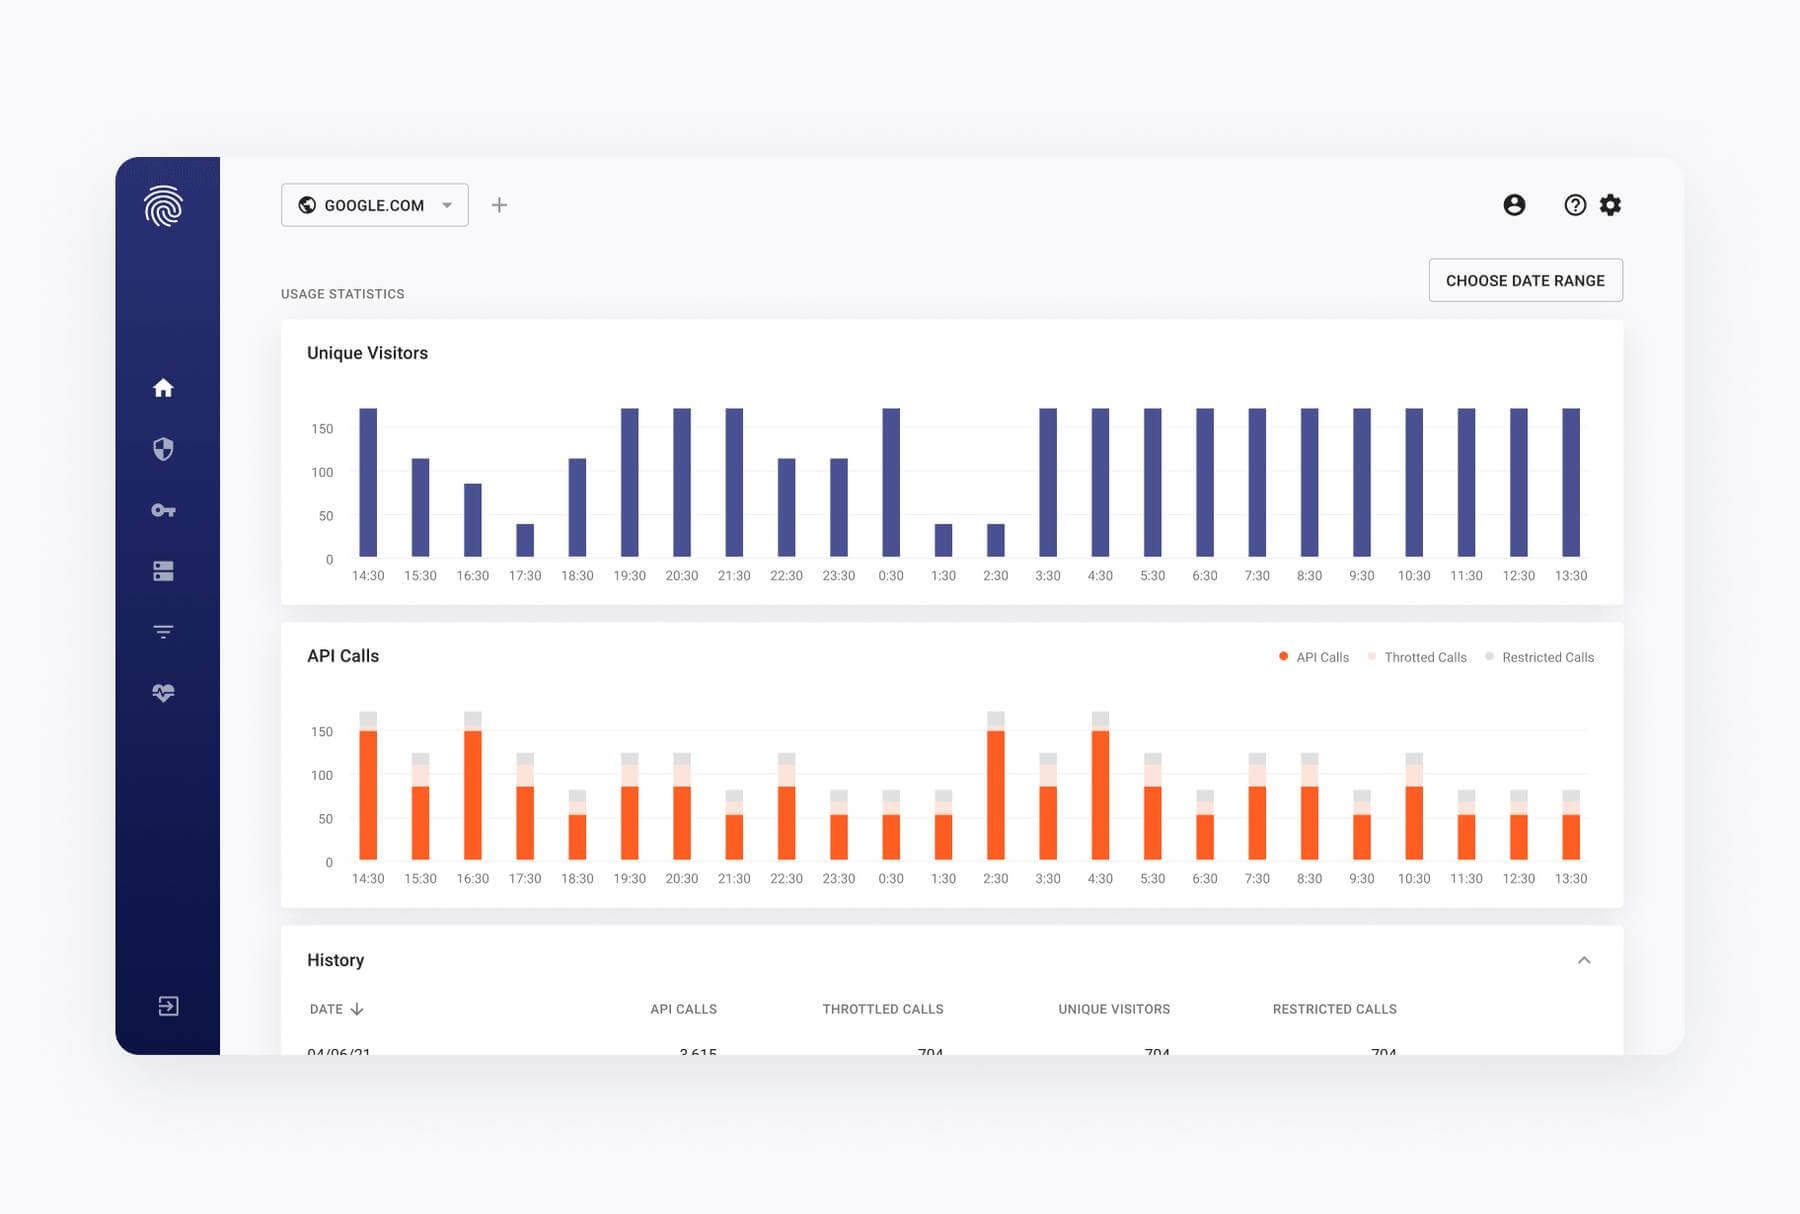This screenshot has height=1214, width=1800.
Task: Open the user account icon
Action: coord(1514,205)
